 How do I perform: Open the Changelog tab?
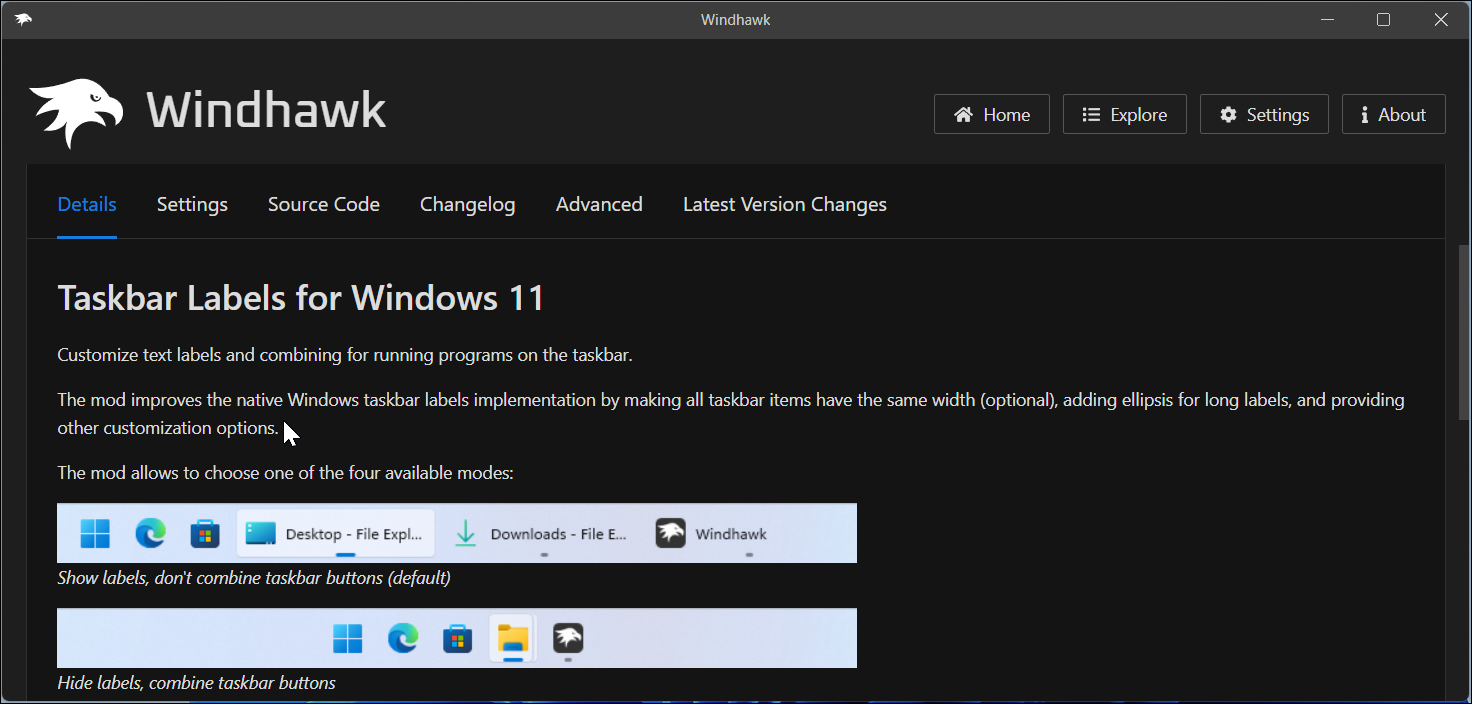(467, 204)
